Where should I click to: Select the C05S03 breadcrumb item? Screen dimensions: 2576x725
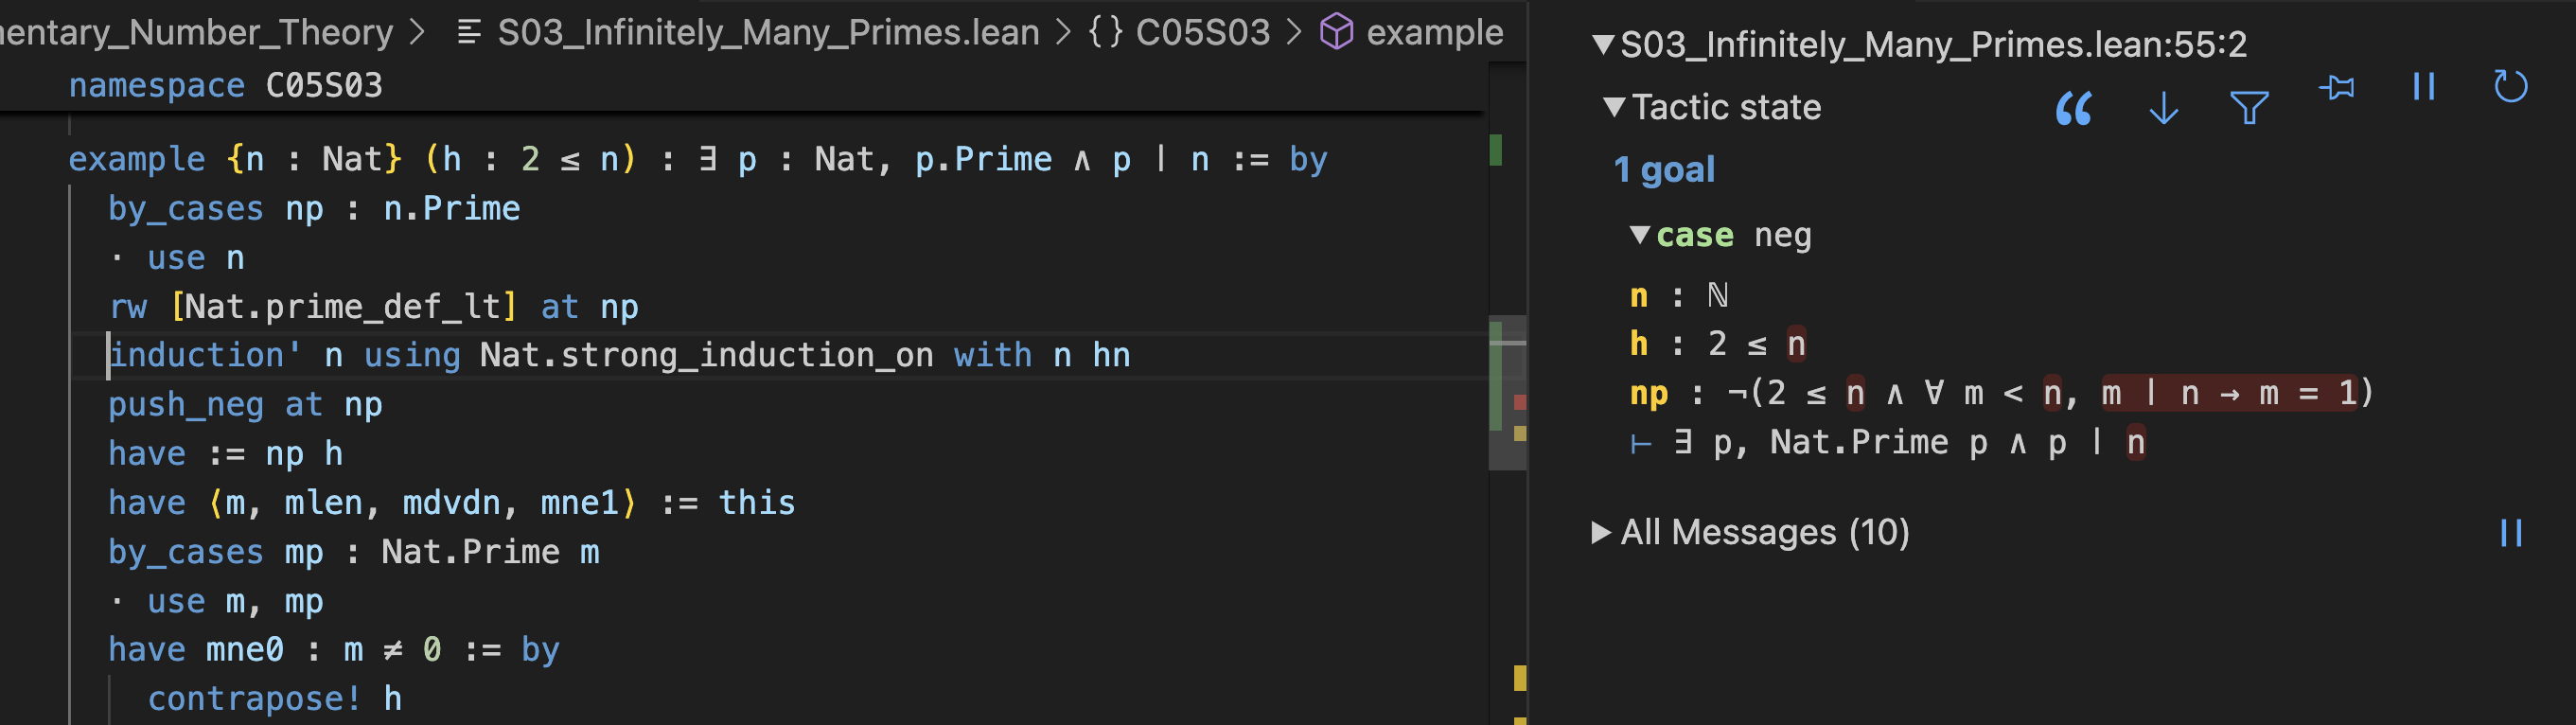[x=1202, y=33]
